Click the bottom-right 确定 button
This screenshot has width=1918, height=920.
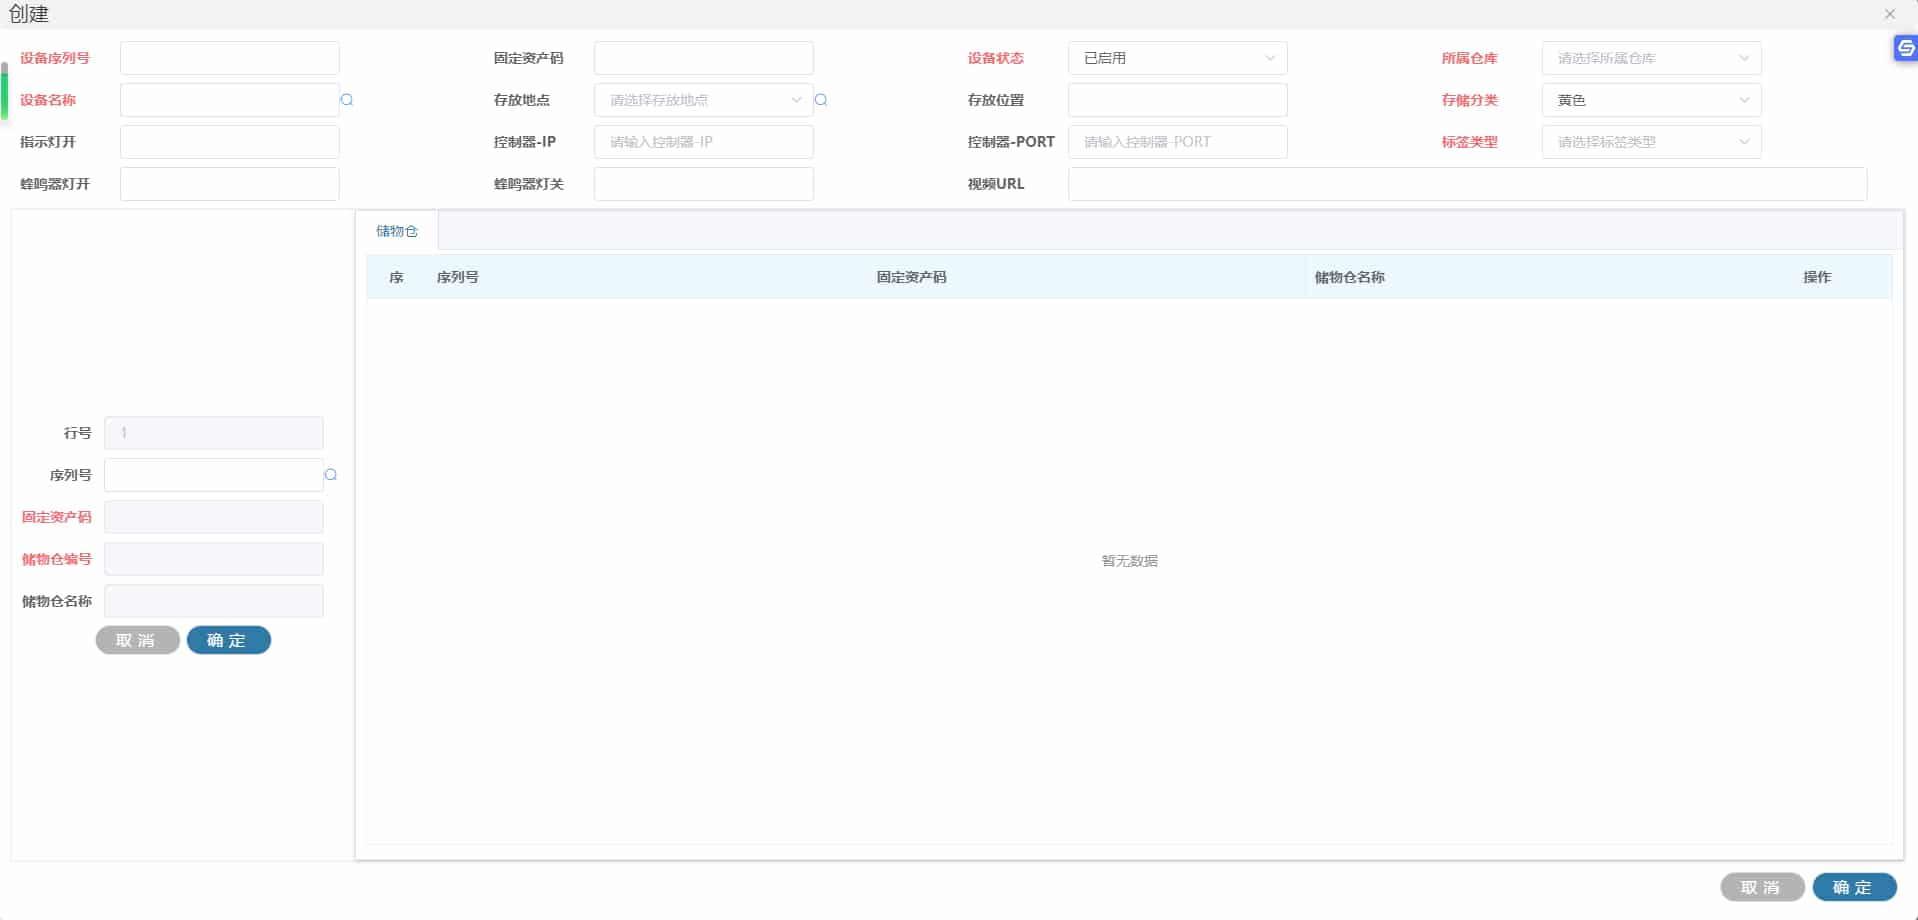point(1854,887)
